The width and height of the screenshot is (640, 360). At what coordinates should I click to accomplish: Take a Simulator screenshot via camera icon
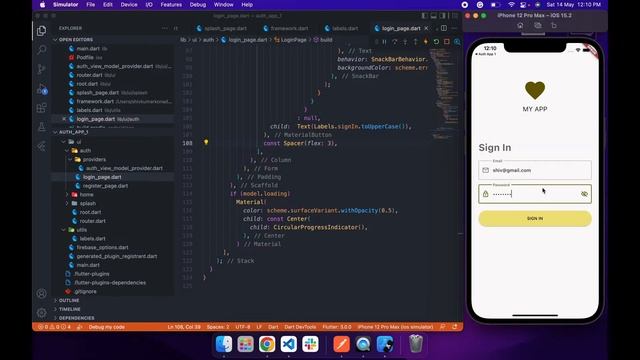tap(538, 25)
